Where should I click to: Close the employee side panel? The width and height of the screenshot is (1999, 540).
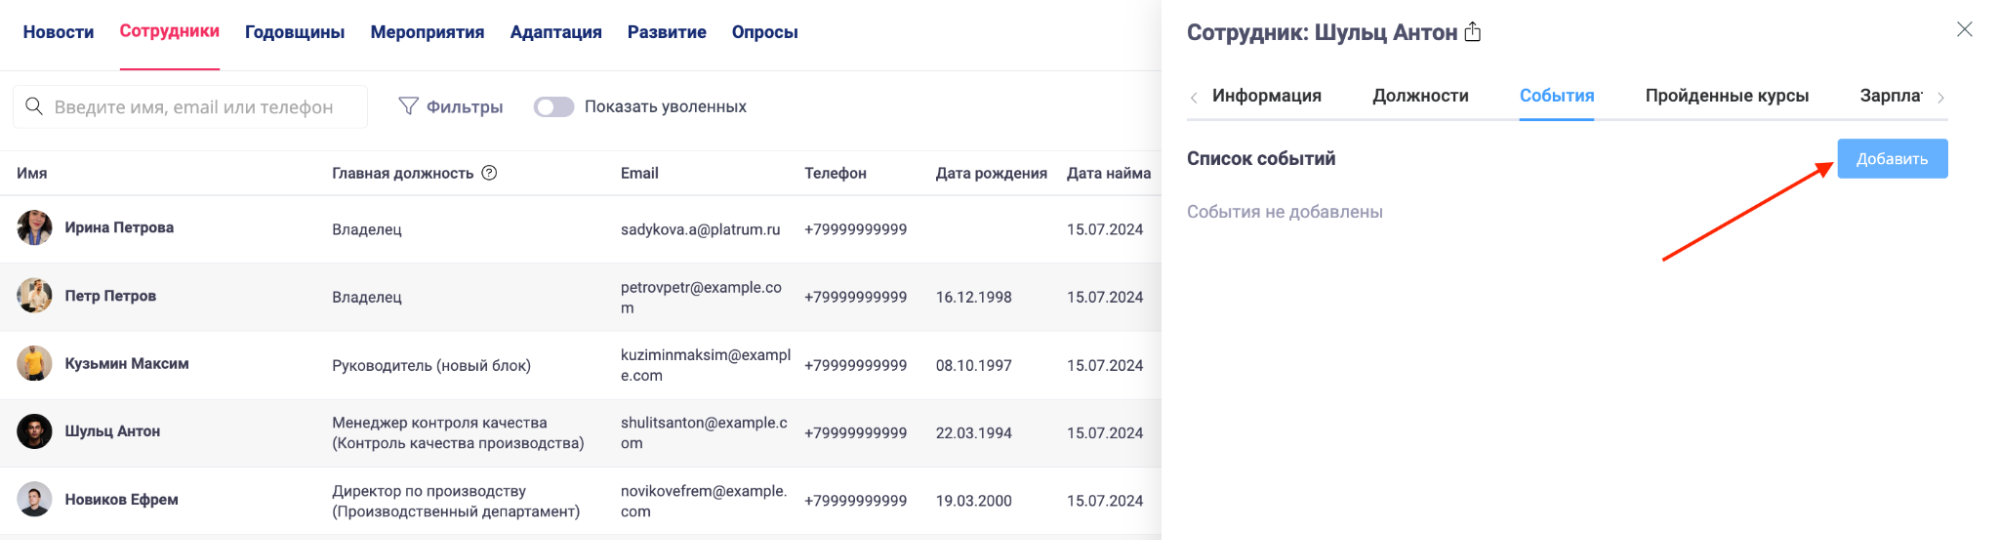point(1964,30)
